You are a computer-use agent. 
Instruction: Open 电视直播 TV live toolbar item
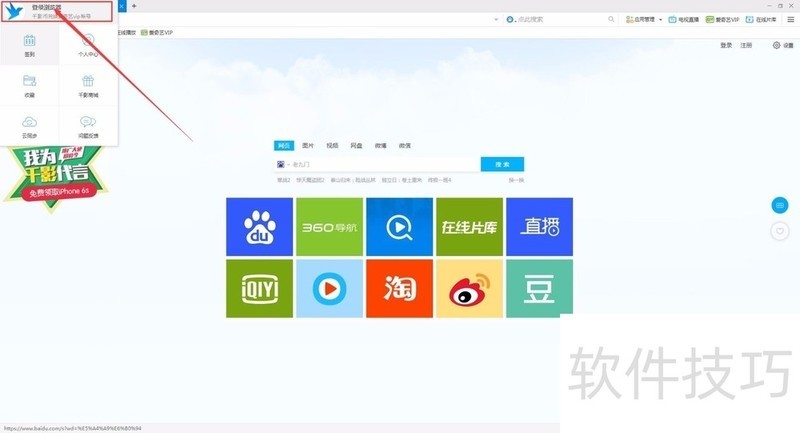tap(684, 19)
